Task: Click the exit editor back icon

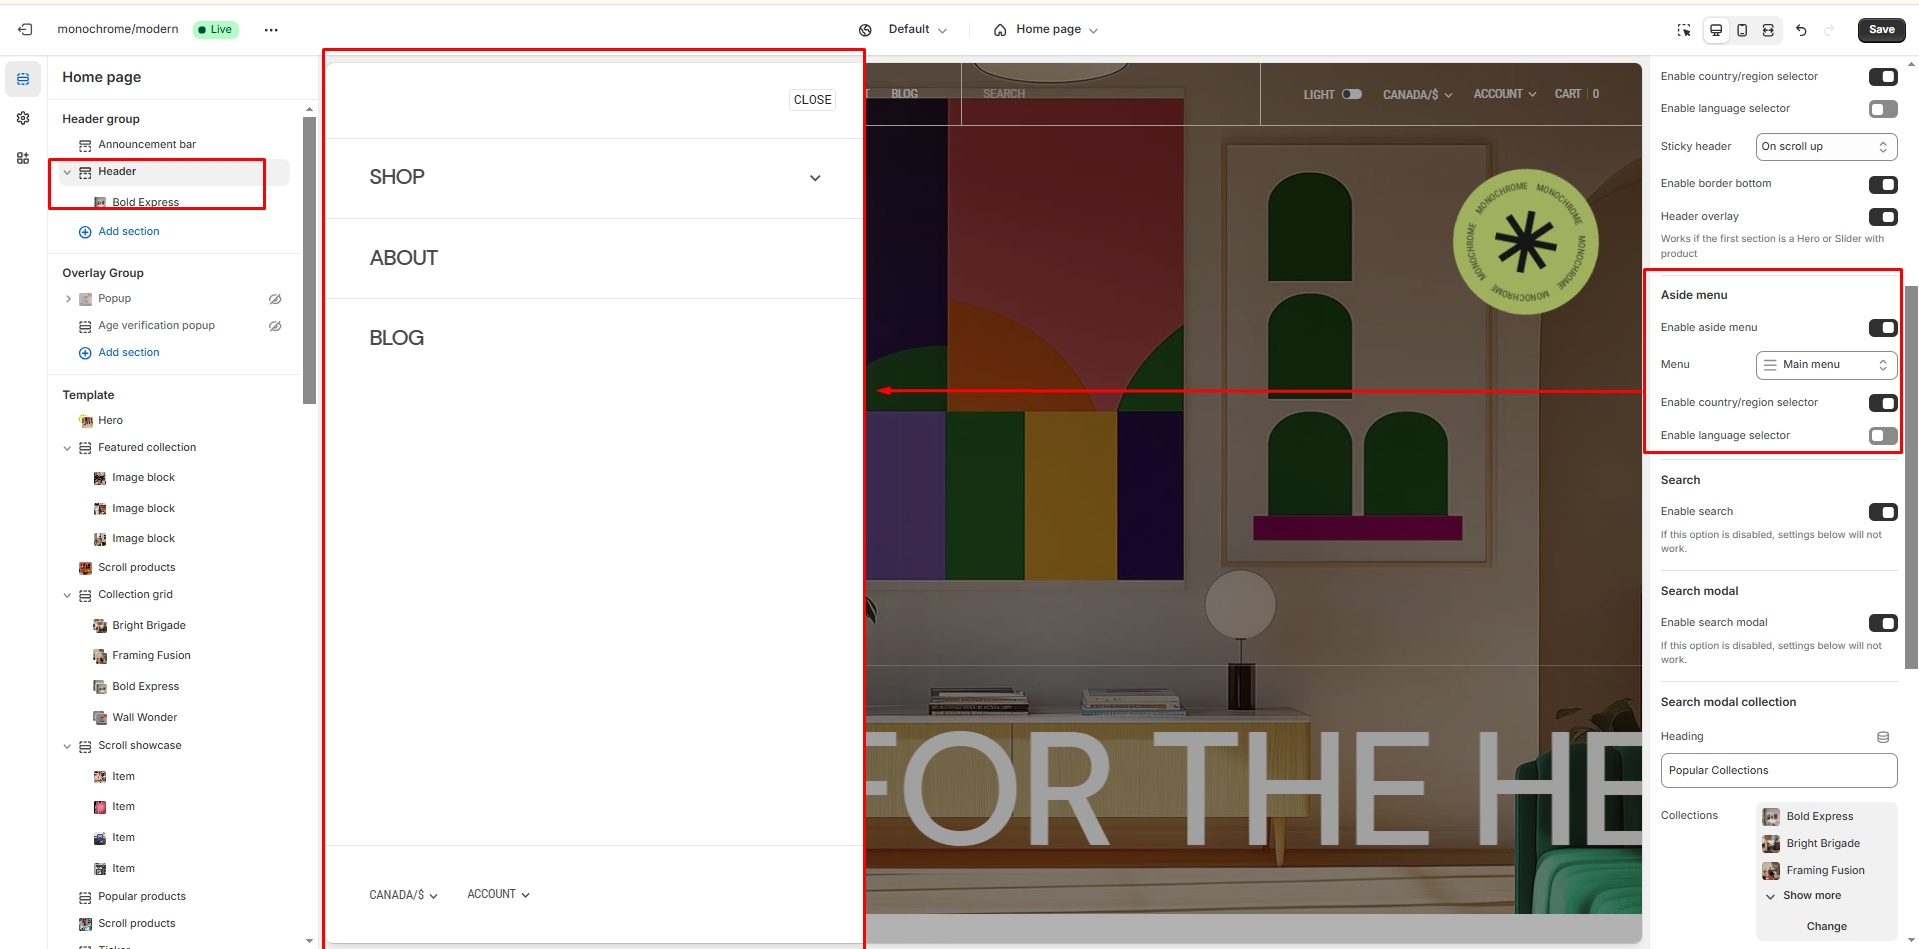Action: click(x=25, y=30)
